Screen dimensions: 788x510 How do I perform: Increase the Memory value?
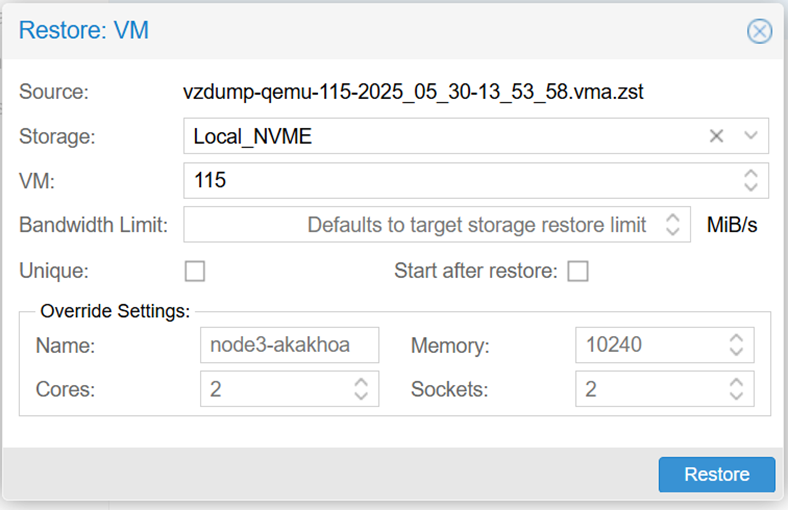pos(736,340)
